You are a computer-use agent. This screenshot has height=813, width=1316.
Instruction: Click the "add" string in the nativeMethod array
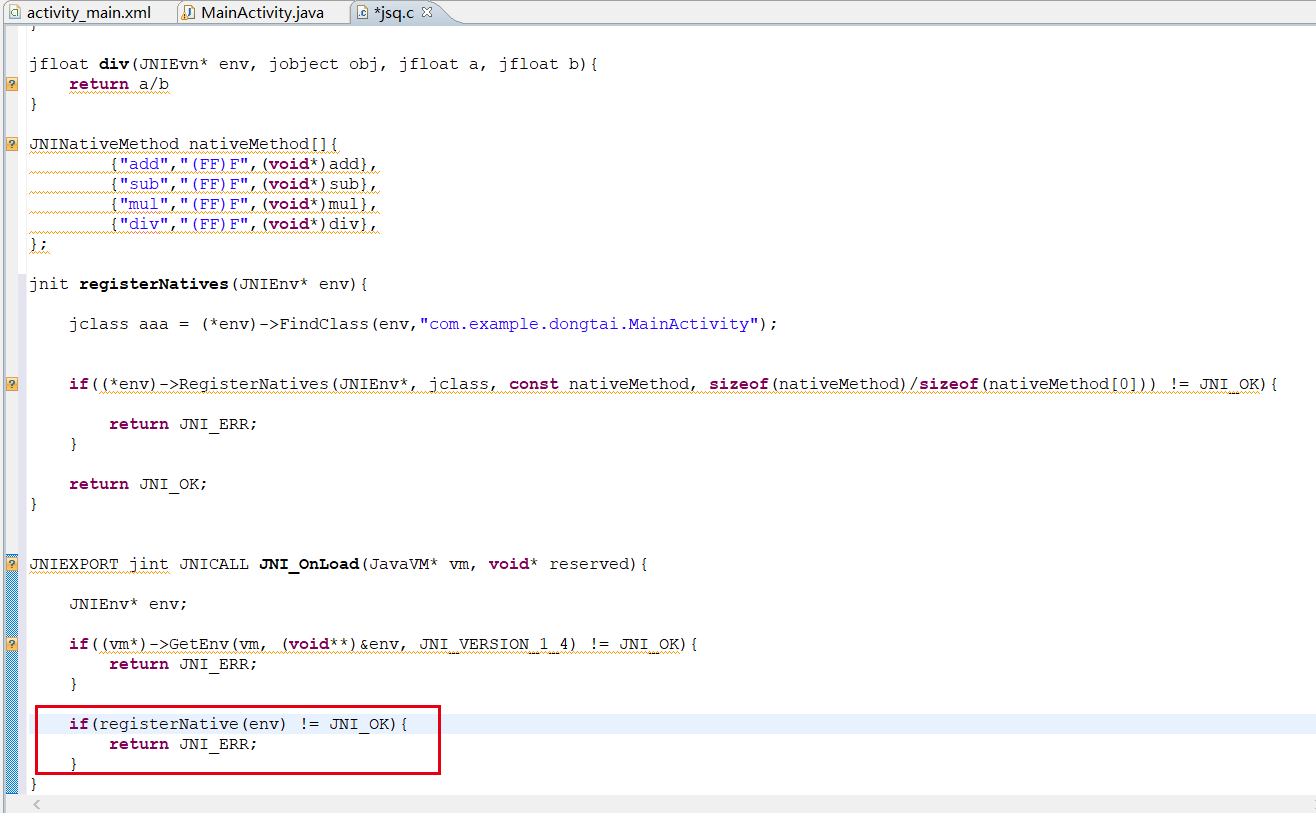144,164
